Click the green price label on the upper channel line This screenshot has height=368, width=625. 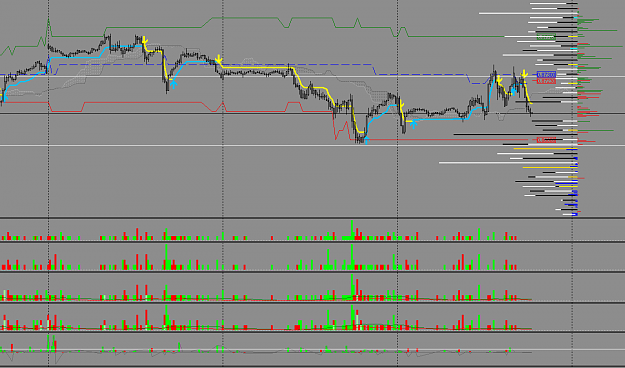546,37
